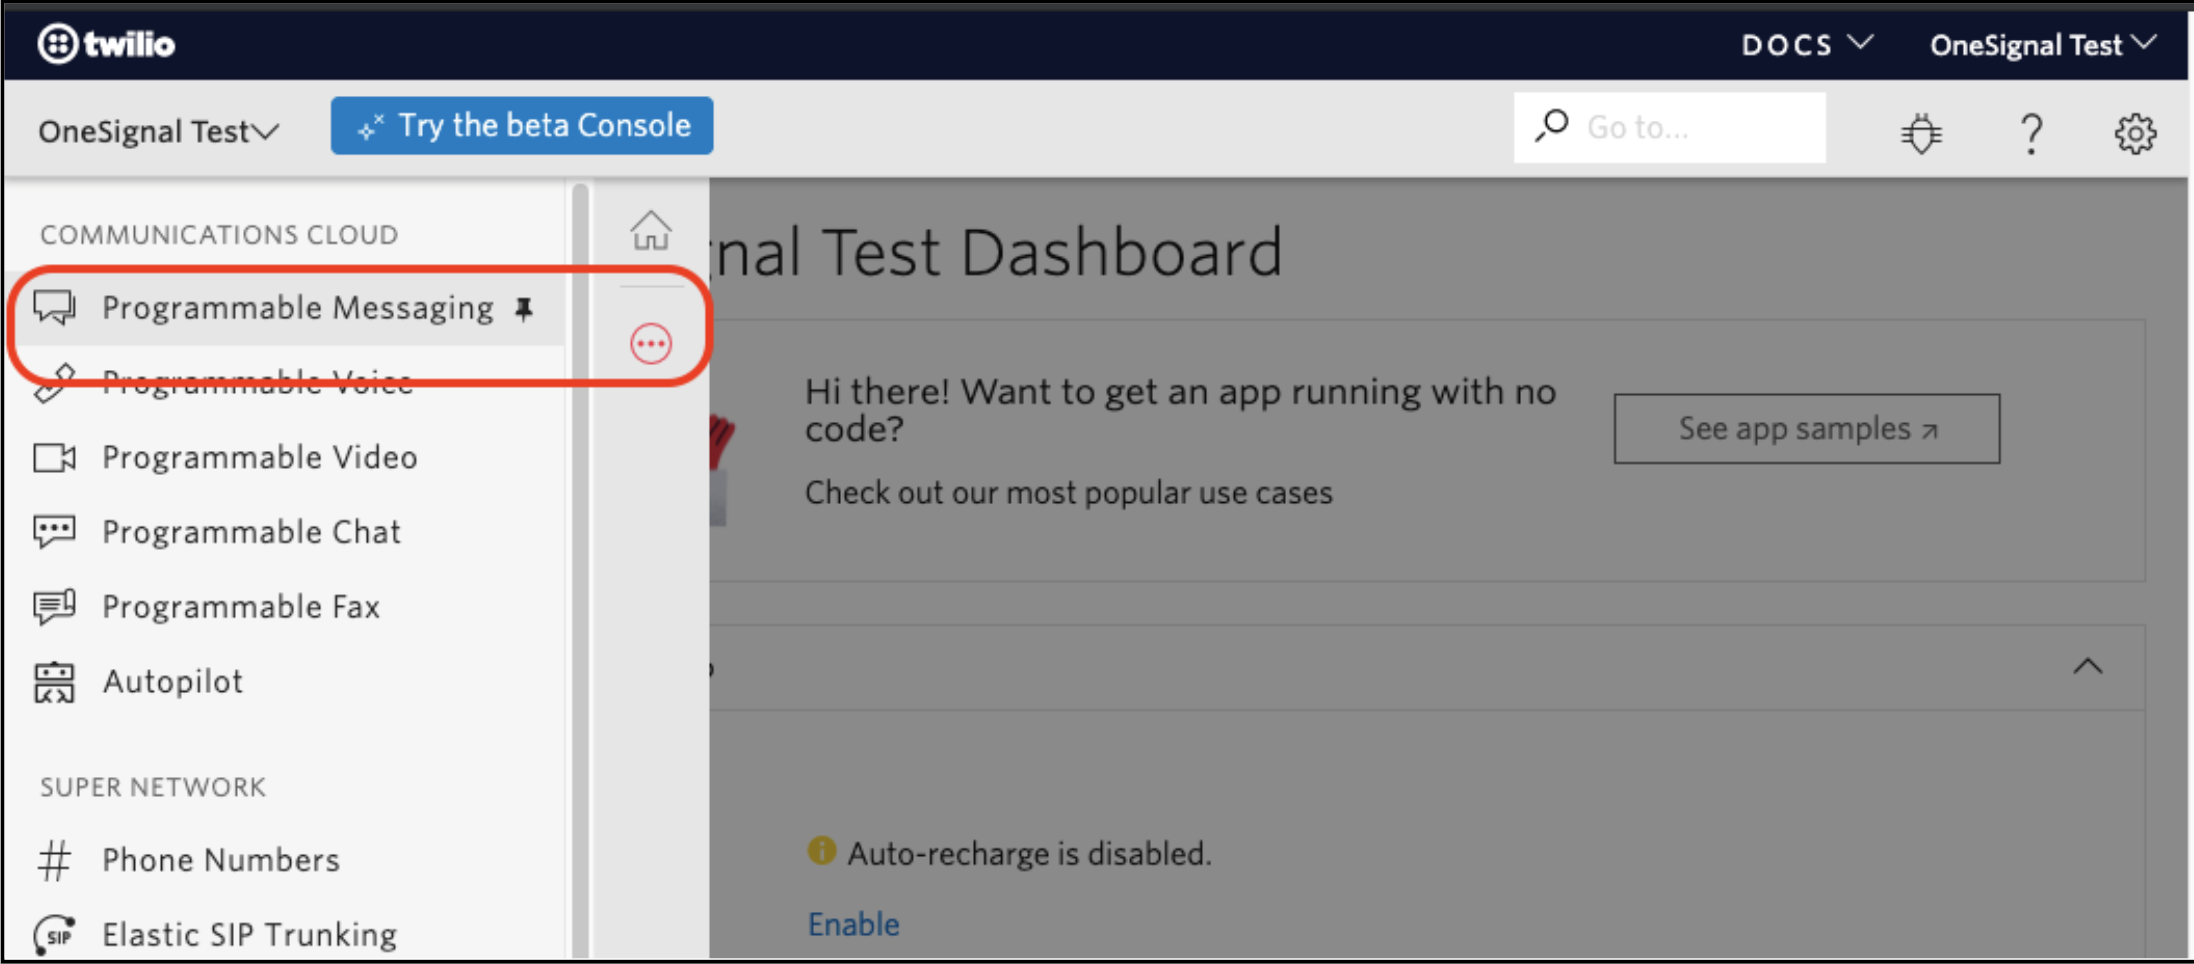Screen dimensions: 2194x964
Task: Click the COMMUNICATIONS CLOUD heading
Action: coord(219,235)
